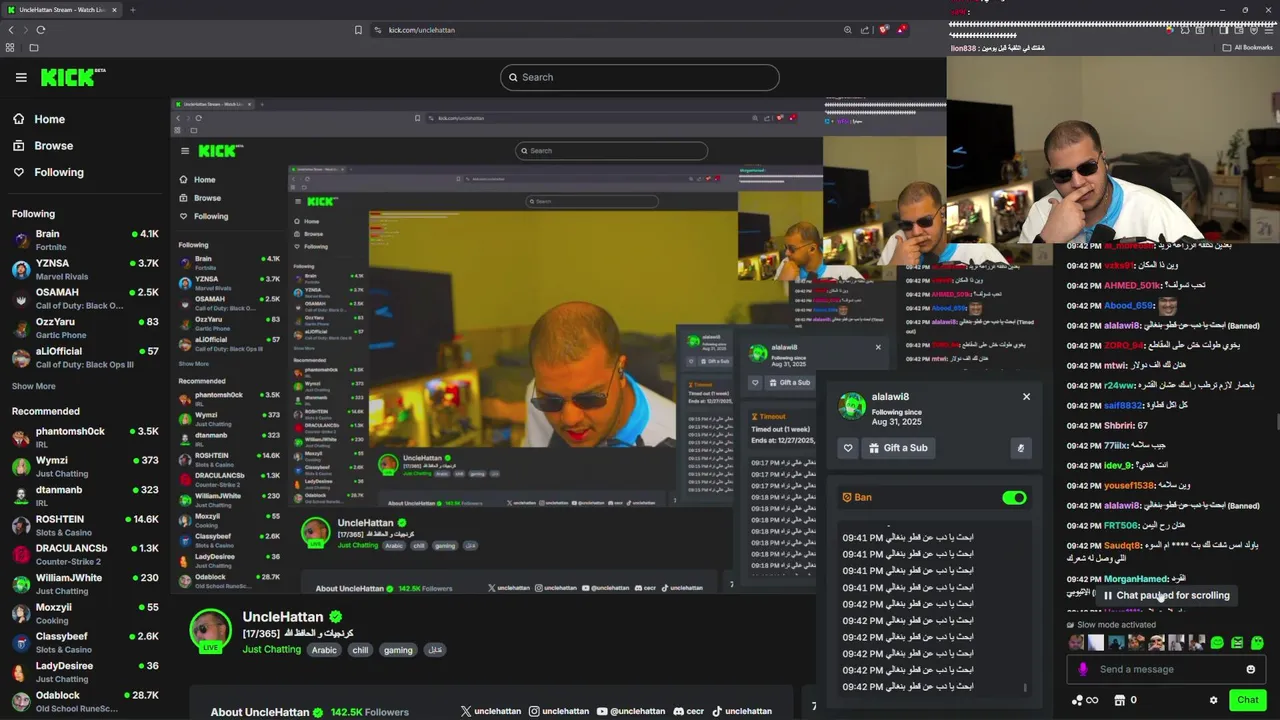
Task: Open the DRACULANCSb Counter-Strike 2 channel
Action: [x=85, y=554]
